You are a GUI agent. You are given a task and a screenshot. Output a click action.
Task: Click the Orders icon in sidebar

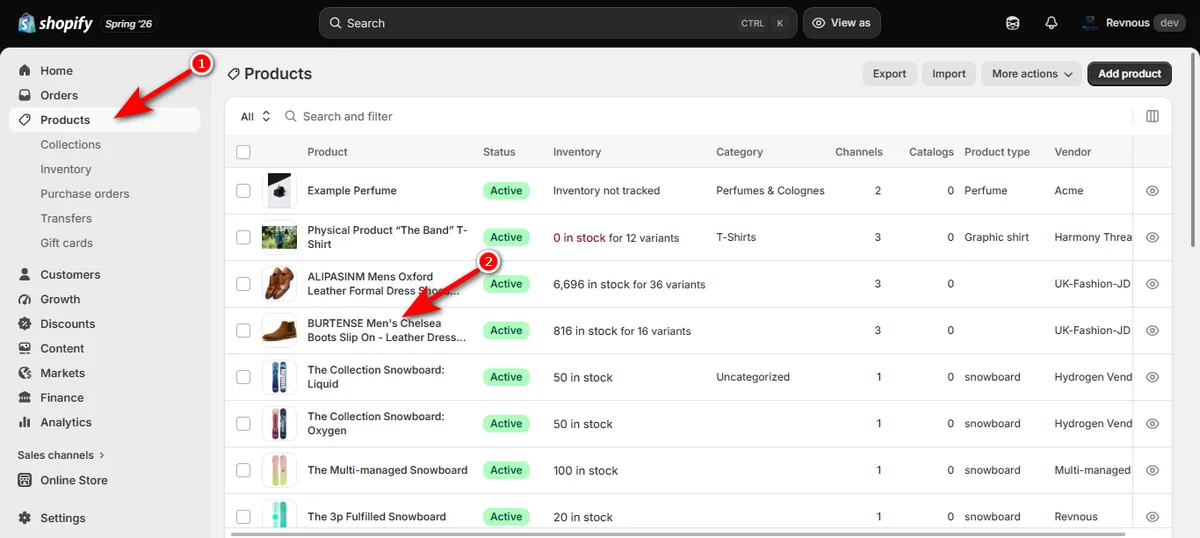click(25, 95)
